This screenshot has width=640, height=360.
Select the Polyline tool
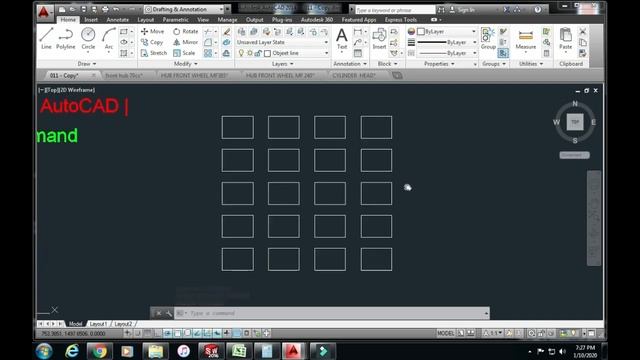pos(65,39)
